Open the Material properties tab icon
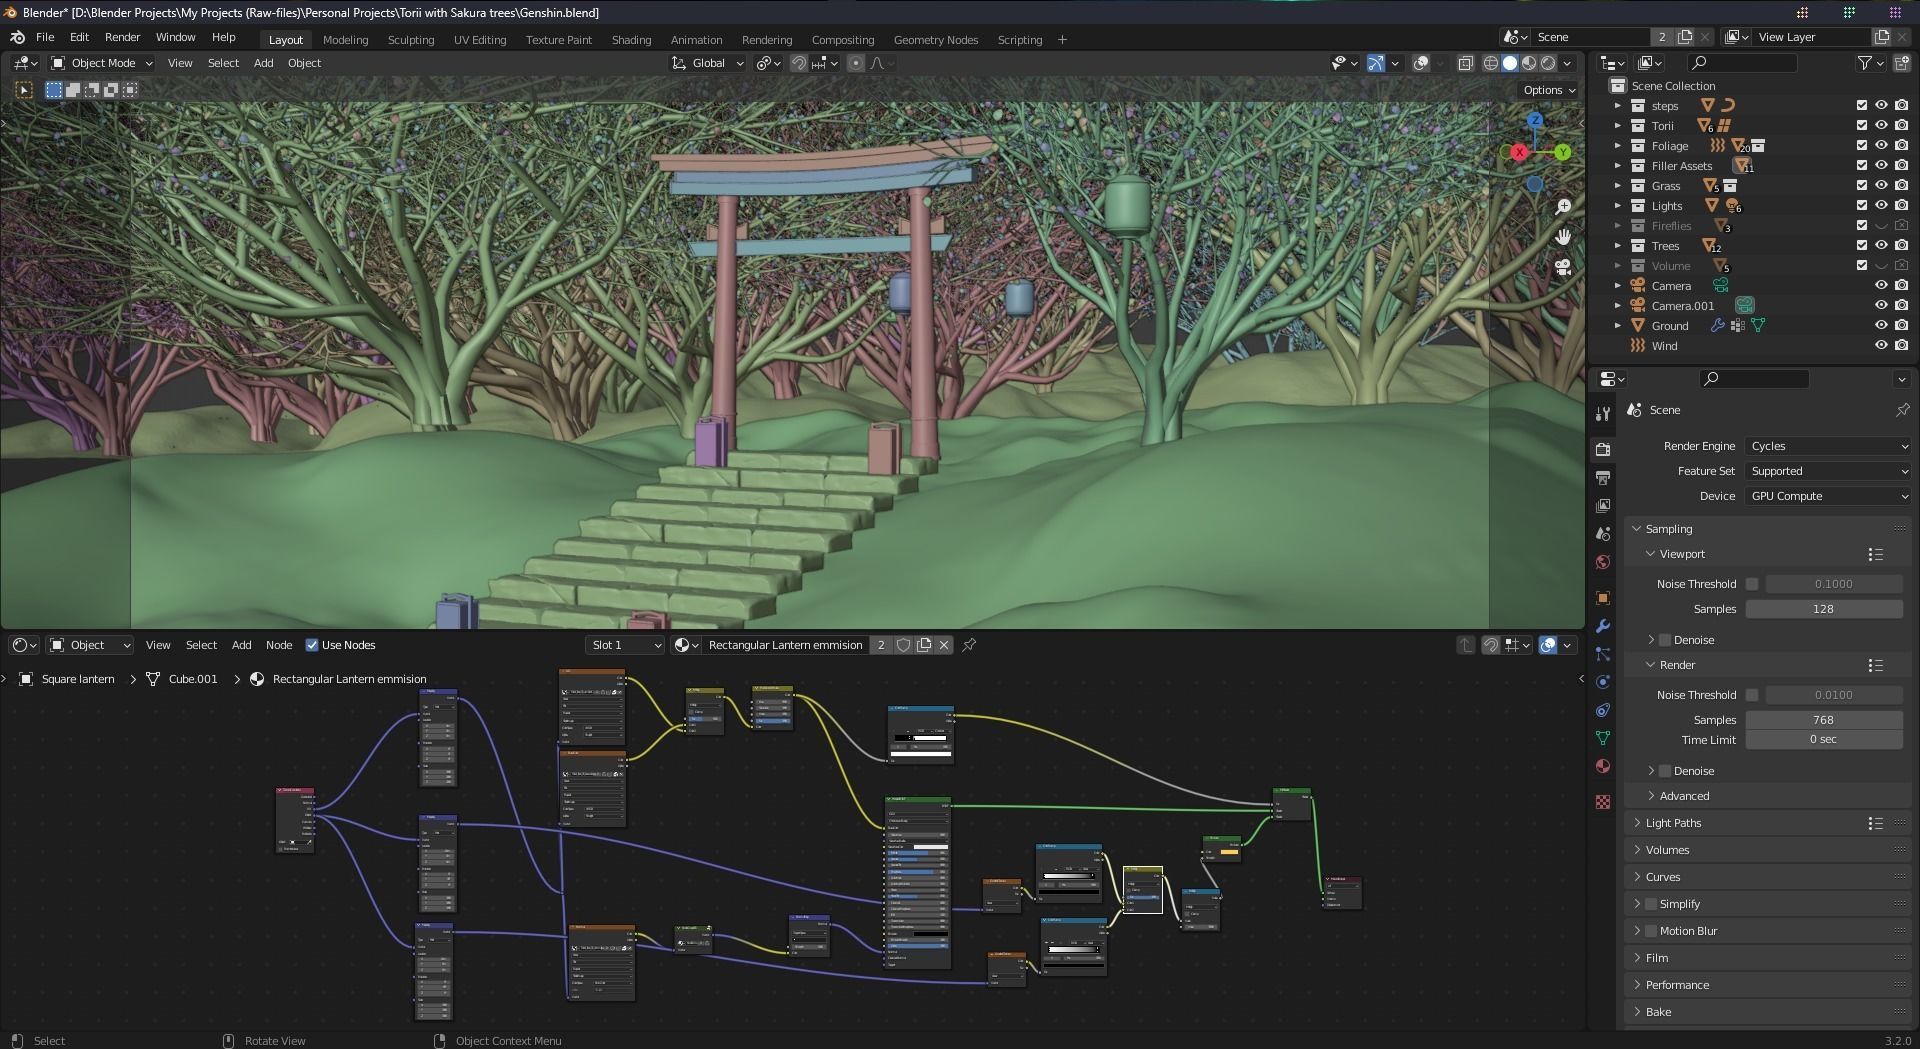The height and width of the screenshot is (1049, 1920). click(x=1603, y=766)
